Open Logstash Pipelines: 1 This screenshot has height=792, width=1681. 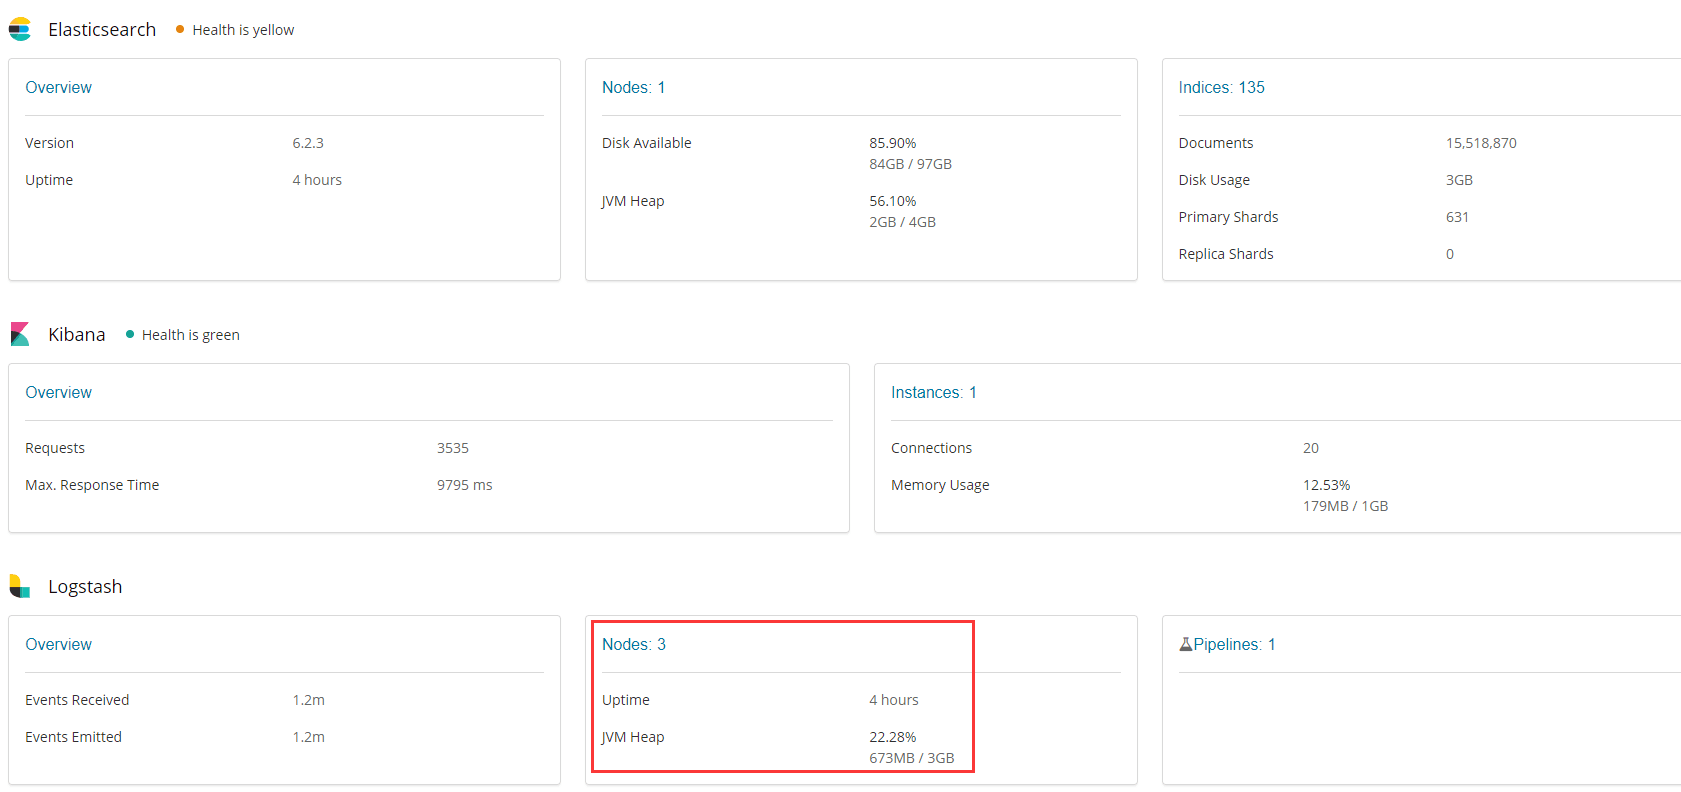pos(1234,644)
